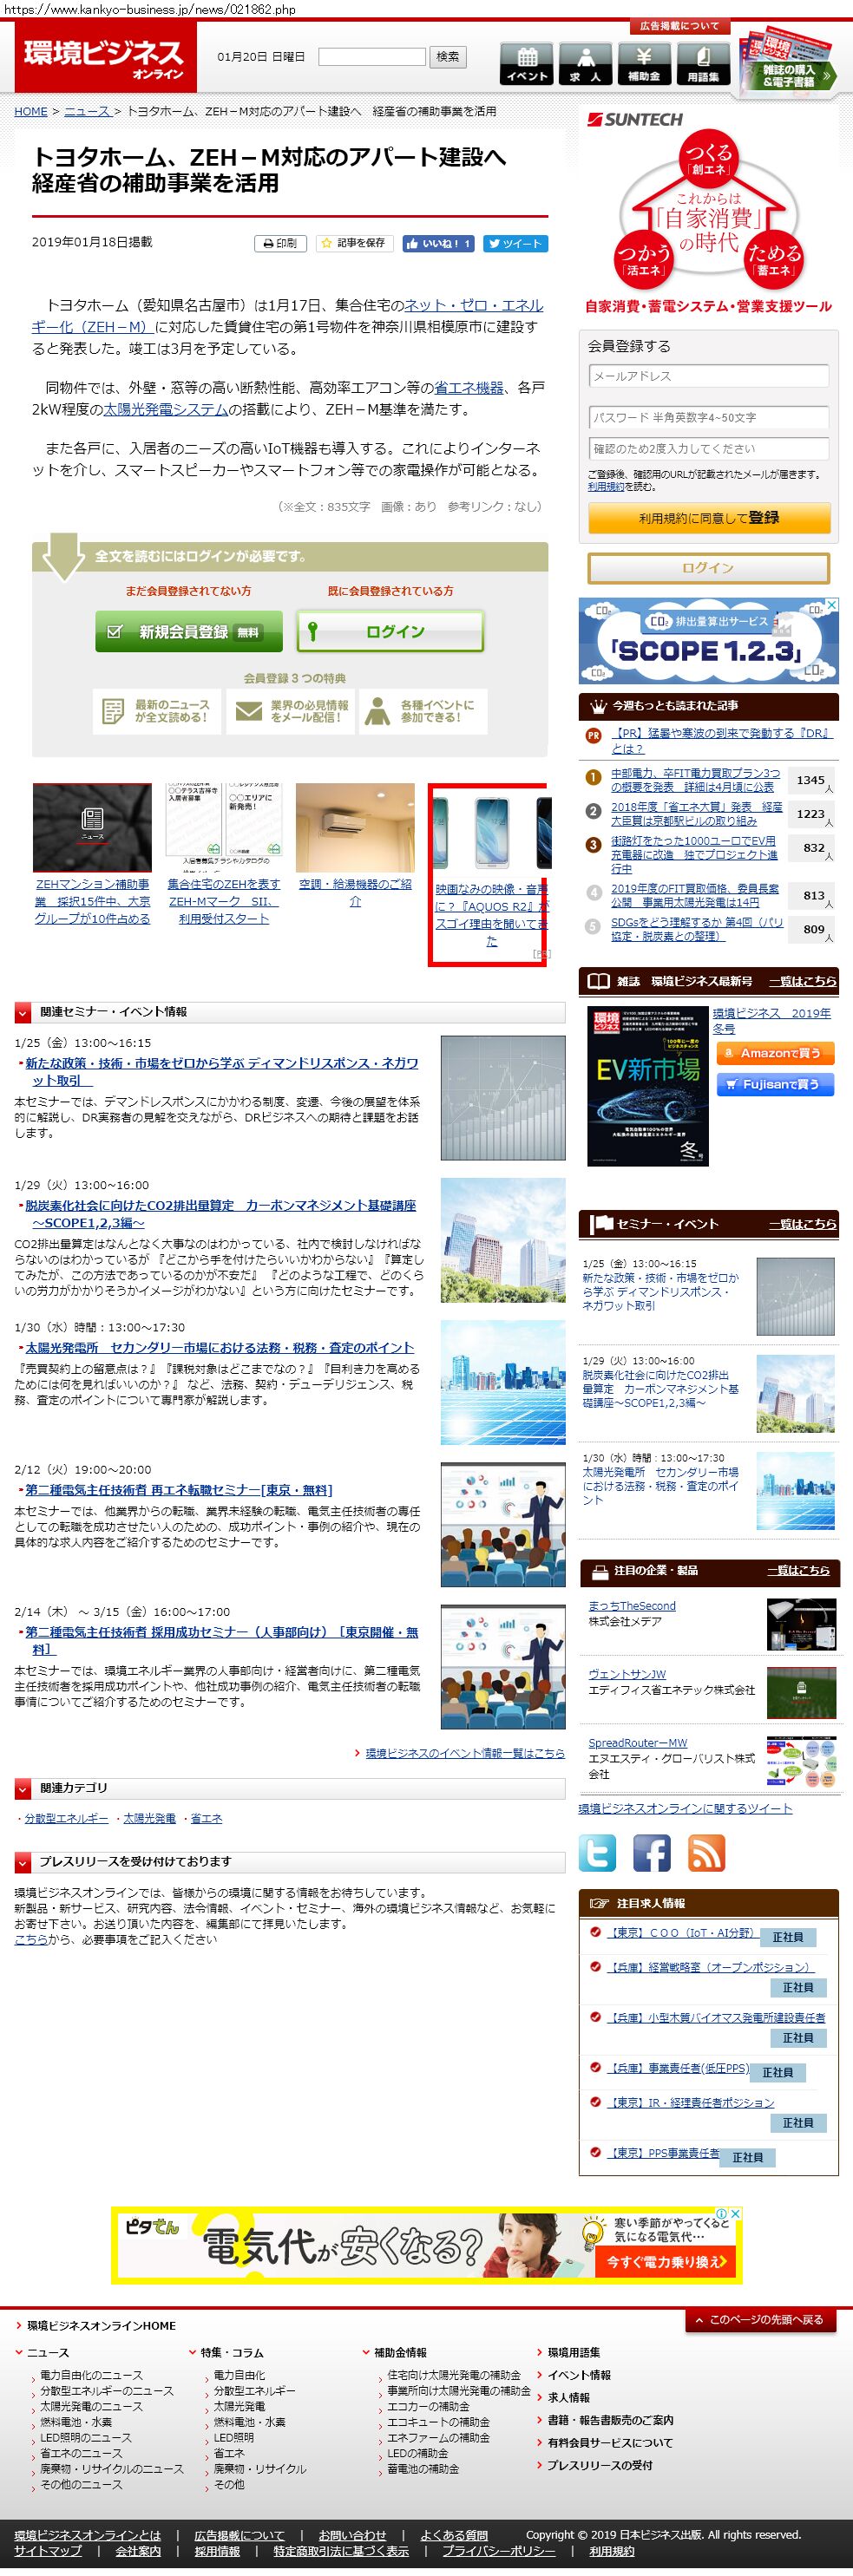Screen dimensions: 853x2576
Task: Click the SUNTECH 自家消費 advertisement
Action: point(708,213)
